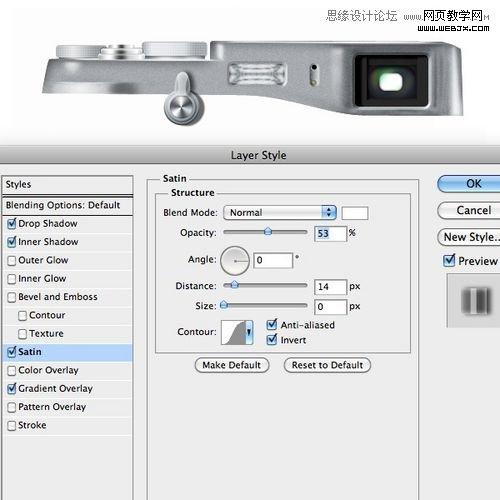Click the Opacity value field
The width and height of the screenshot is (500, 500).
[x=330, y=234]
